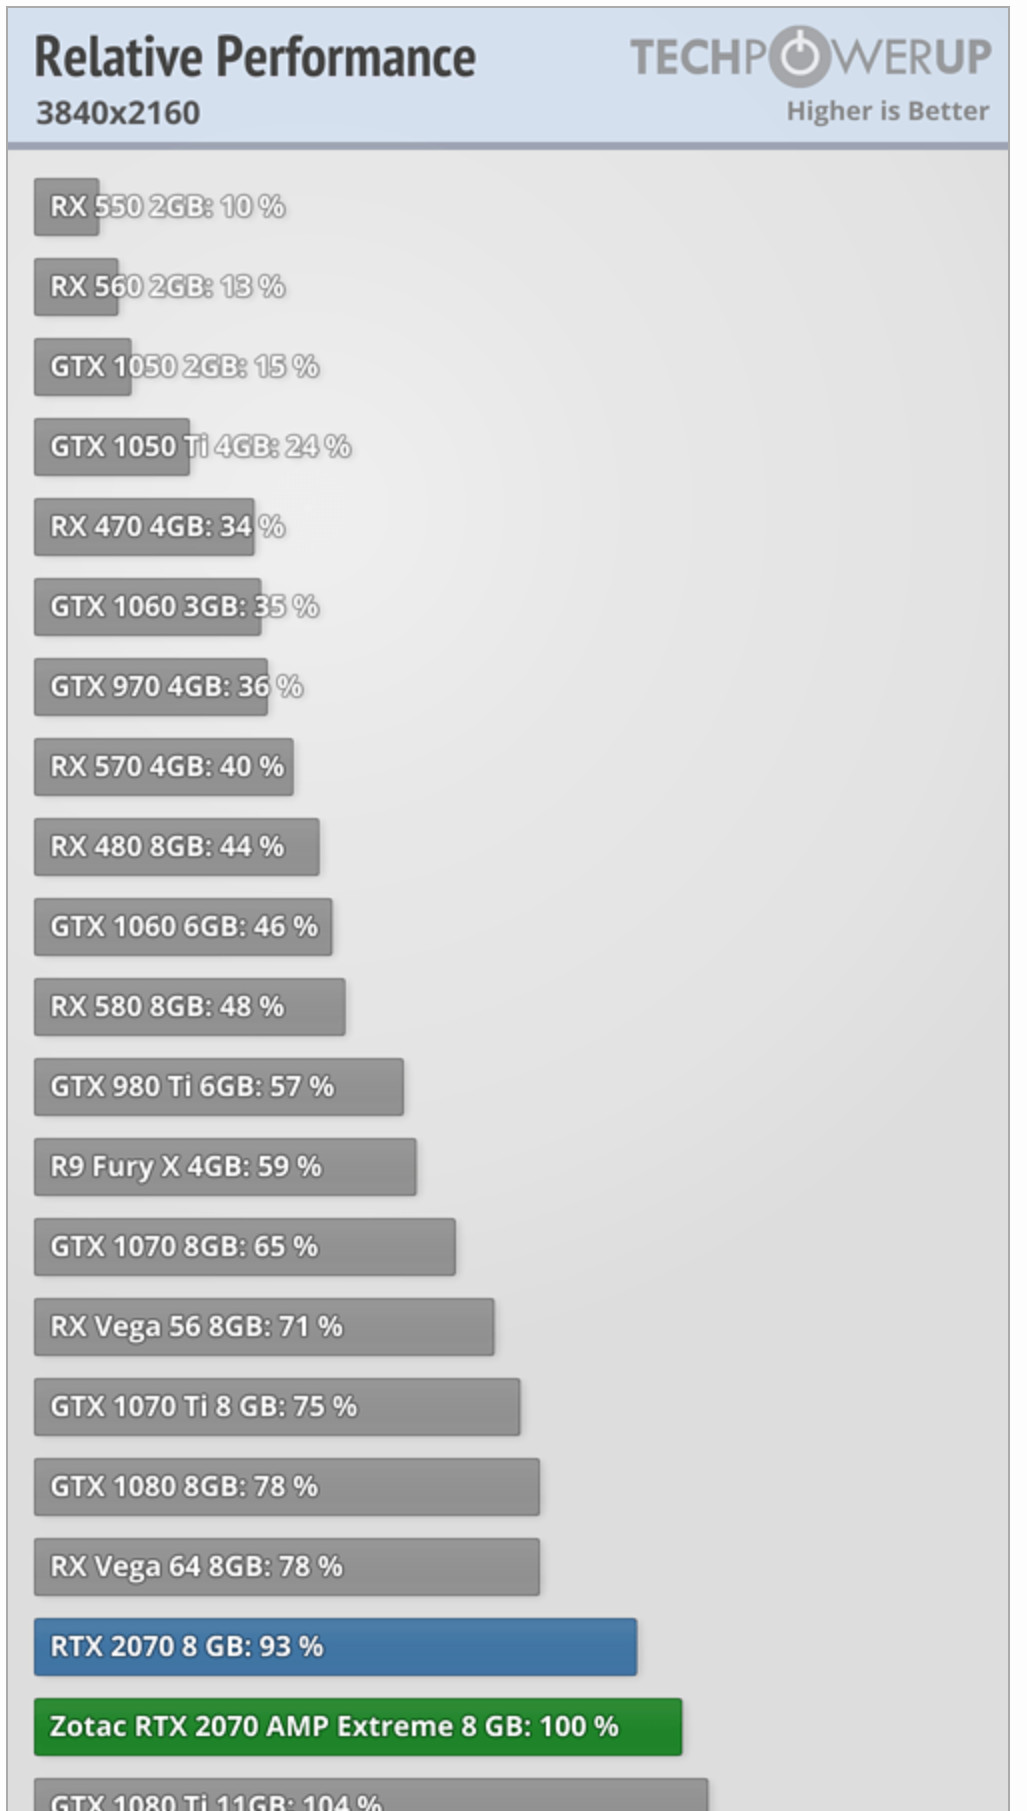Viewport: 1027px width, 1811px height.
Task: Select the RX 570 4GB bar
Action: point(164,767)
